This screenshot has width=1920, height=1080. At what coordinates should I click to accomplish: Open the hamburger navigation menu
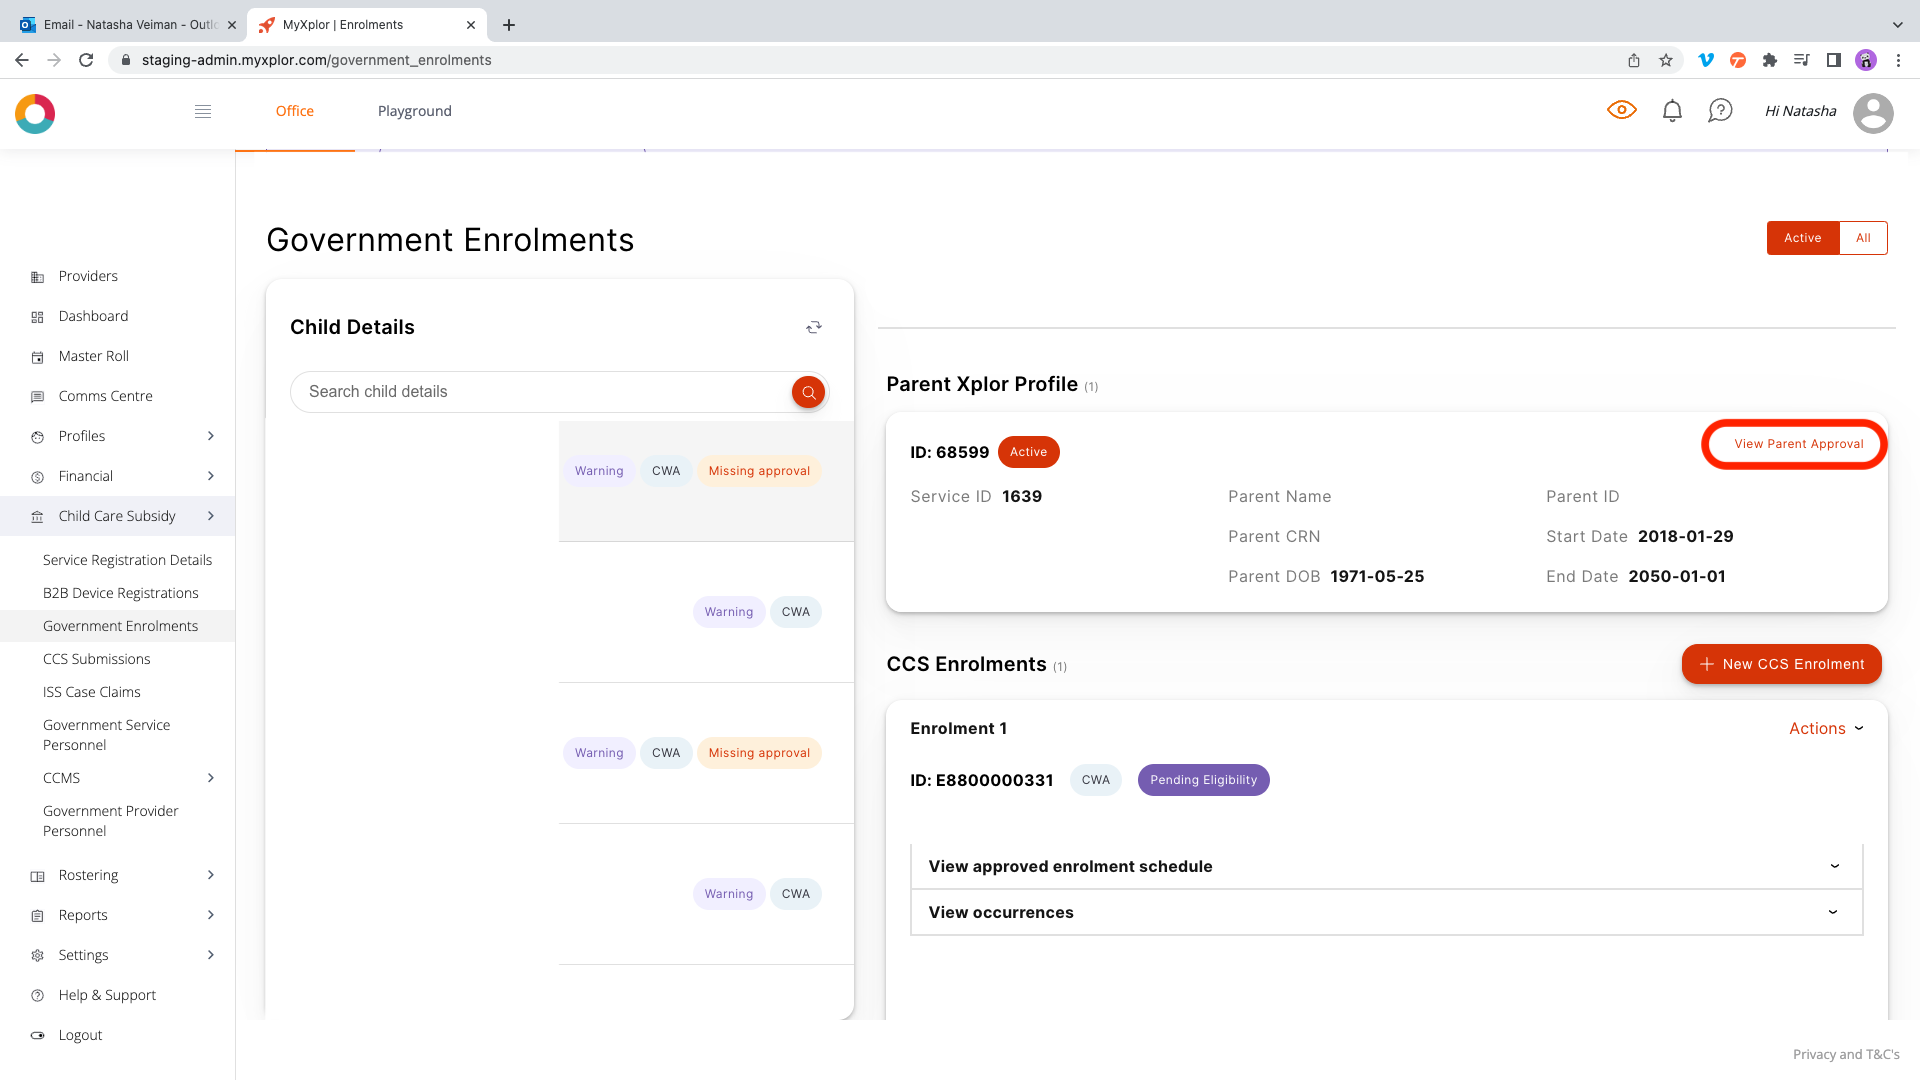203,111
